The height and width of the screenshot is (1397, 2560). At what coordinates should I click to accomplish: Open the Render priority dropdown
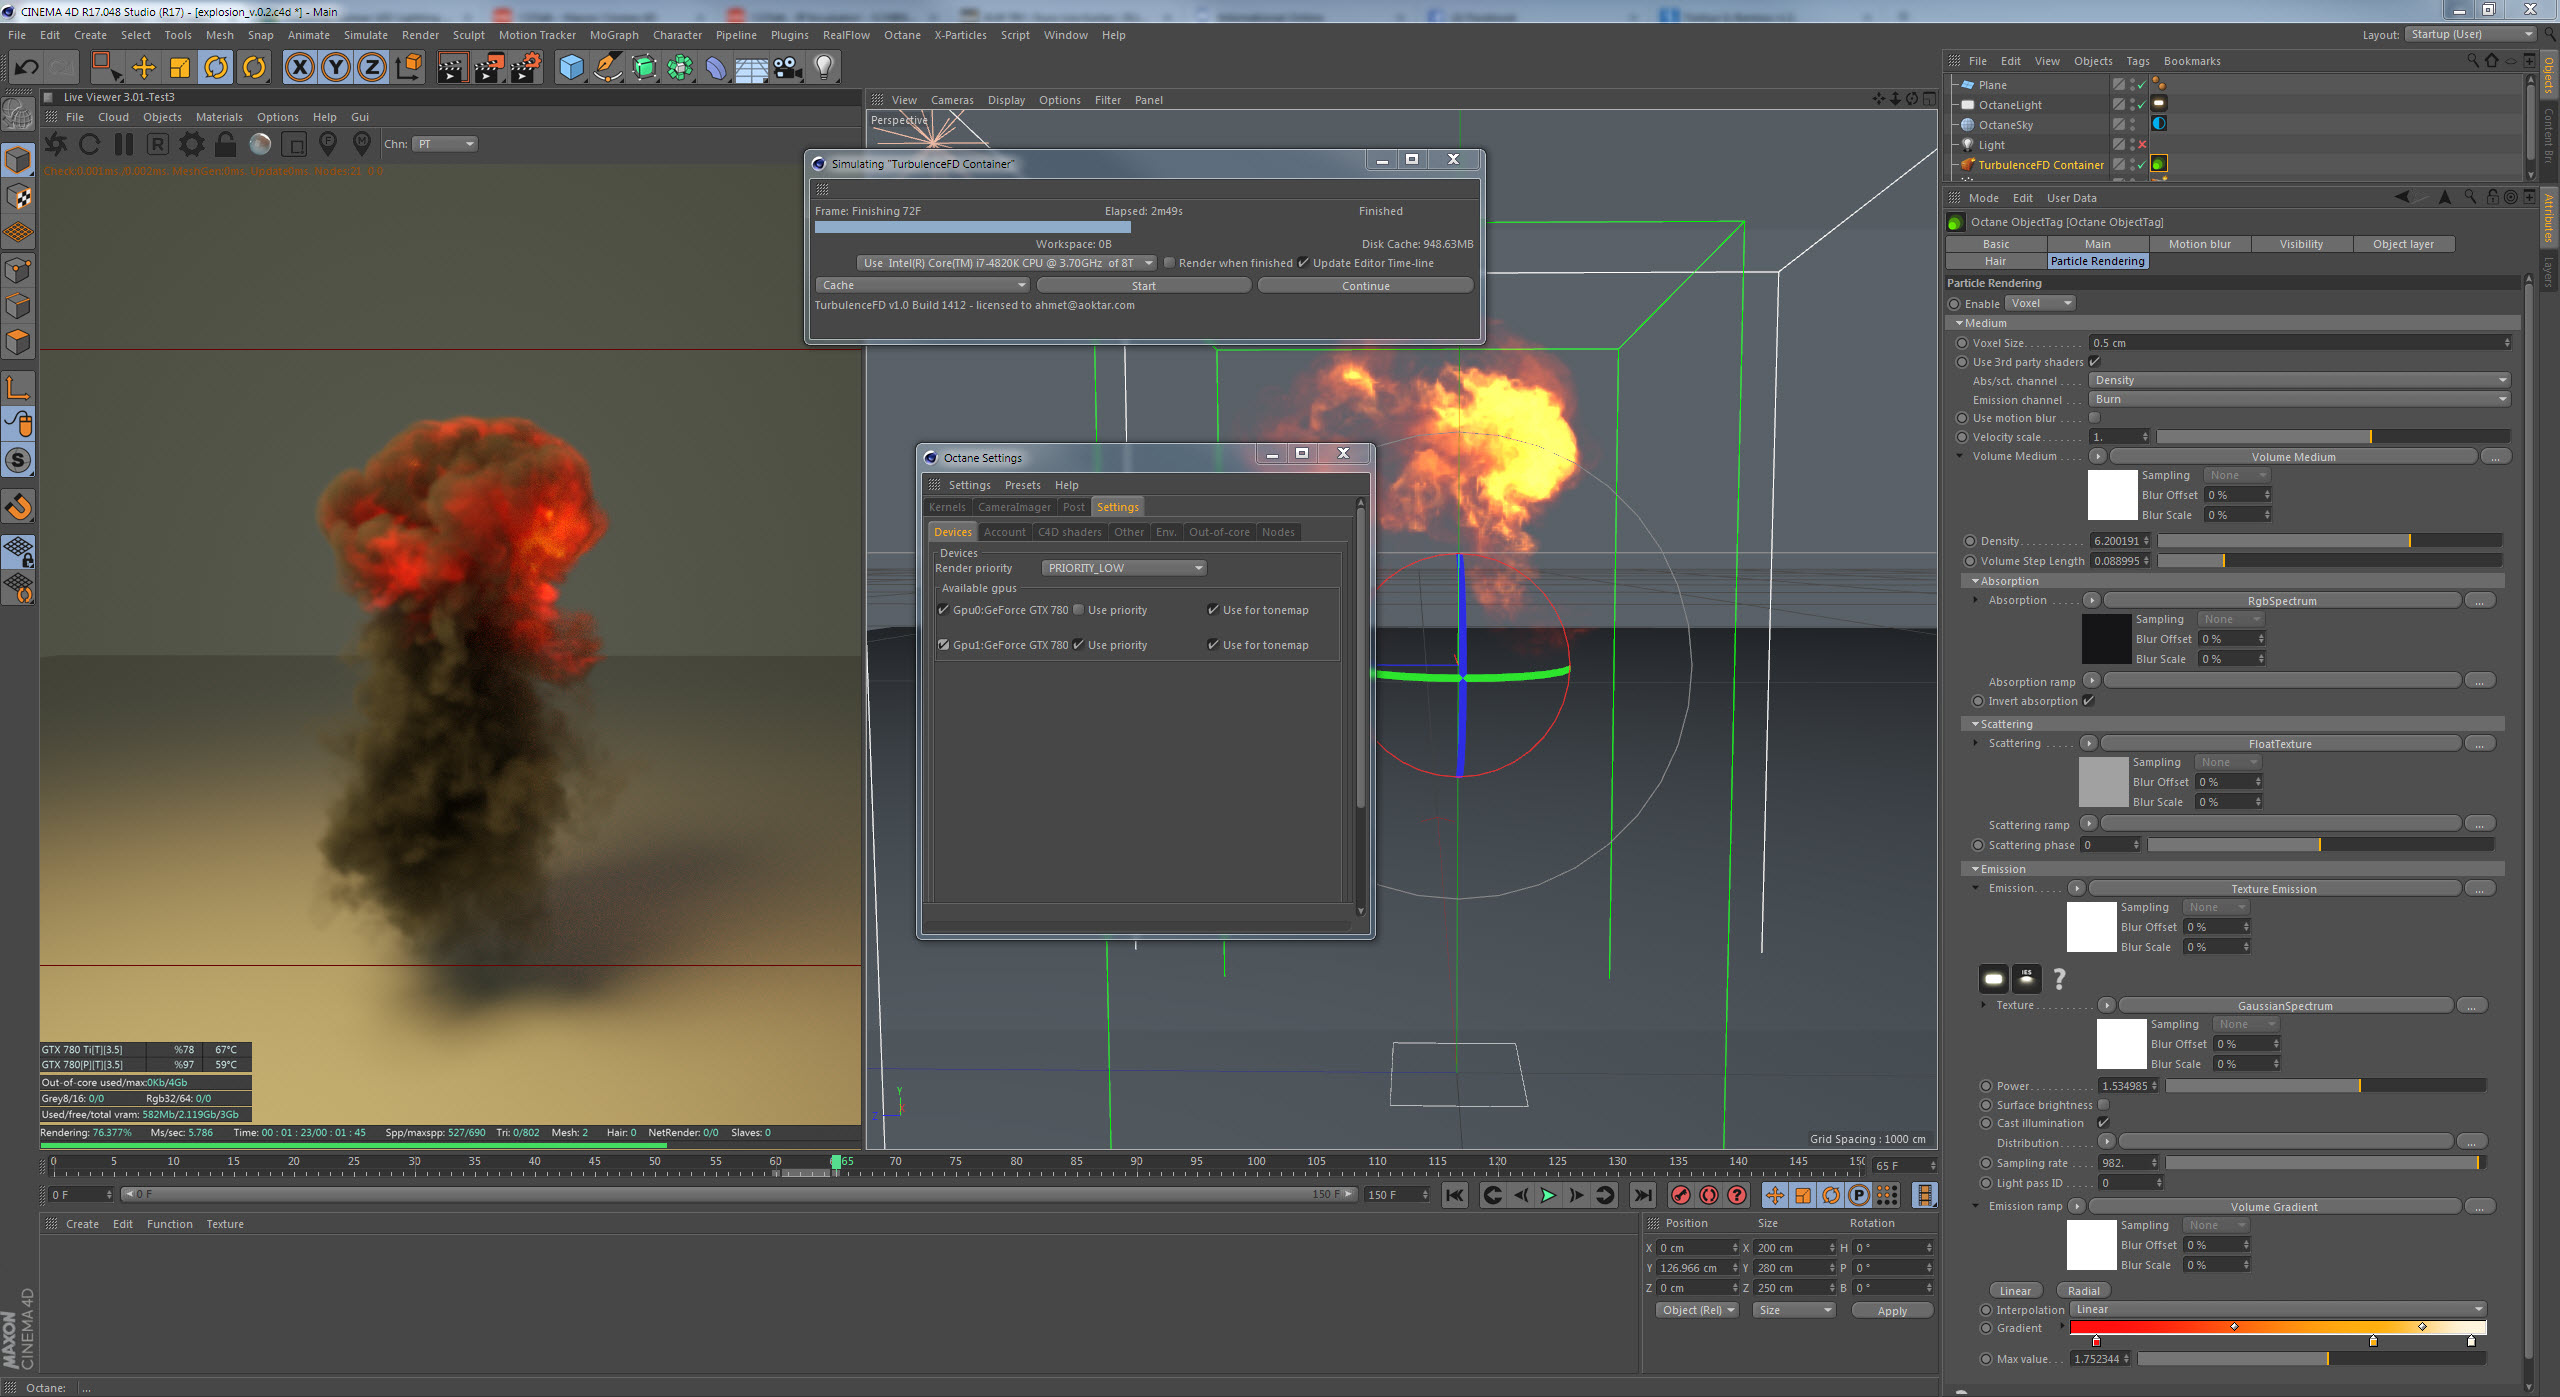(1123, 568)
